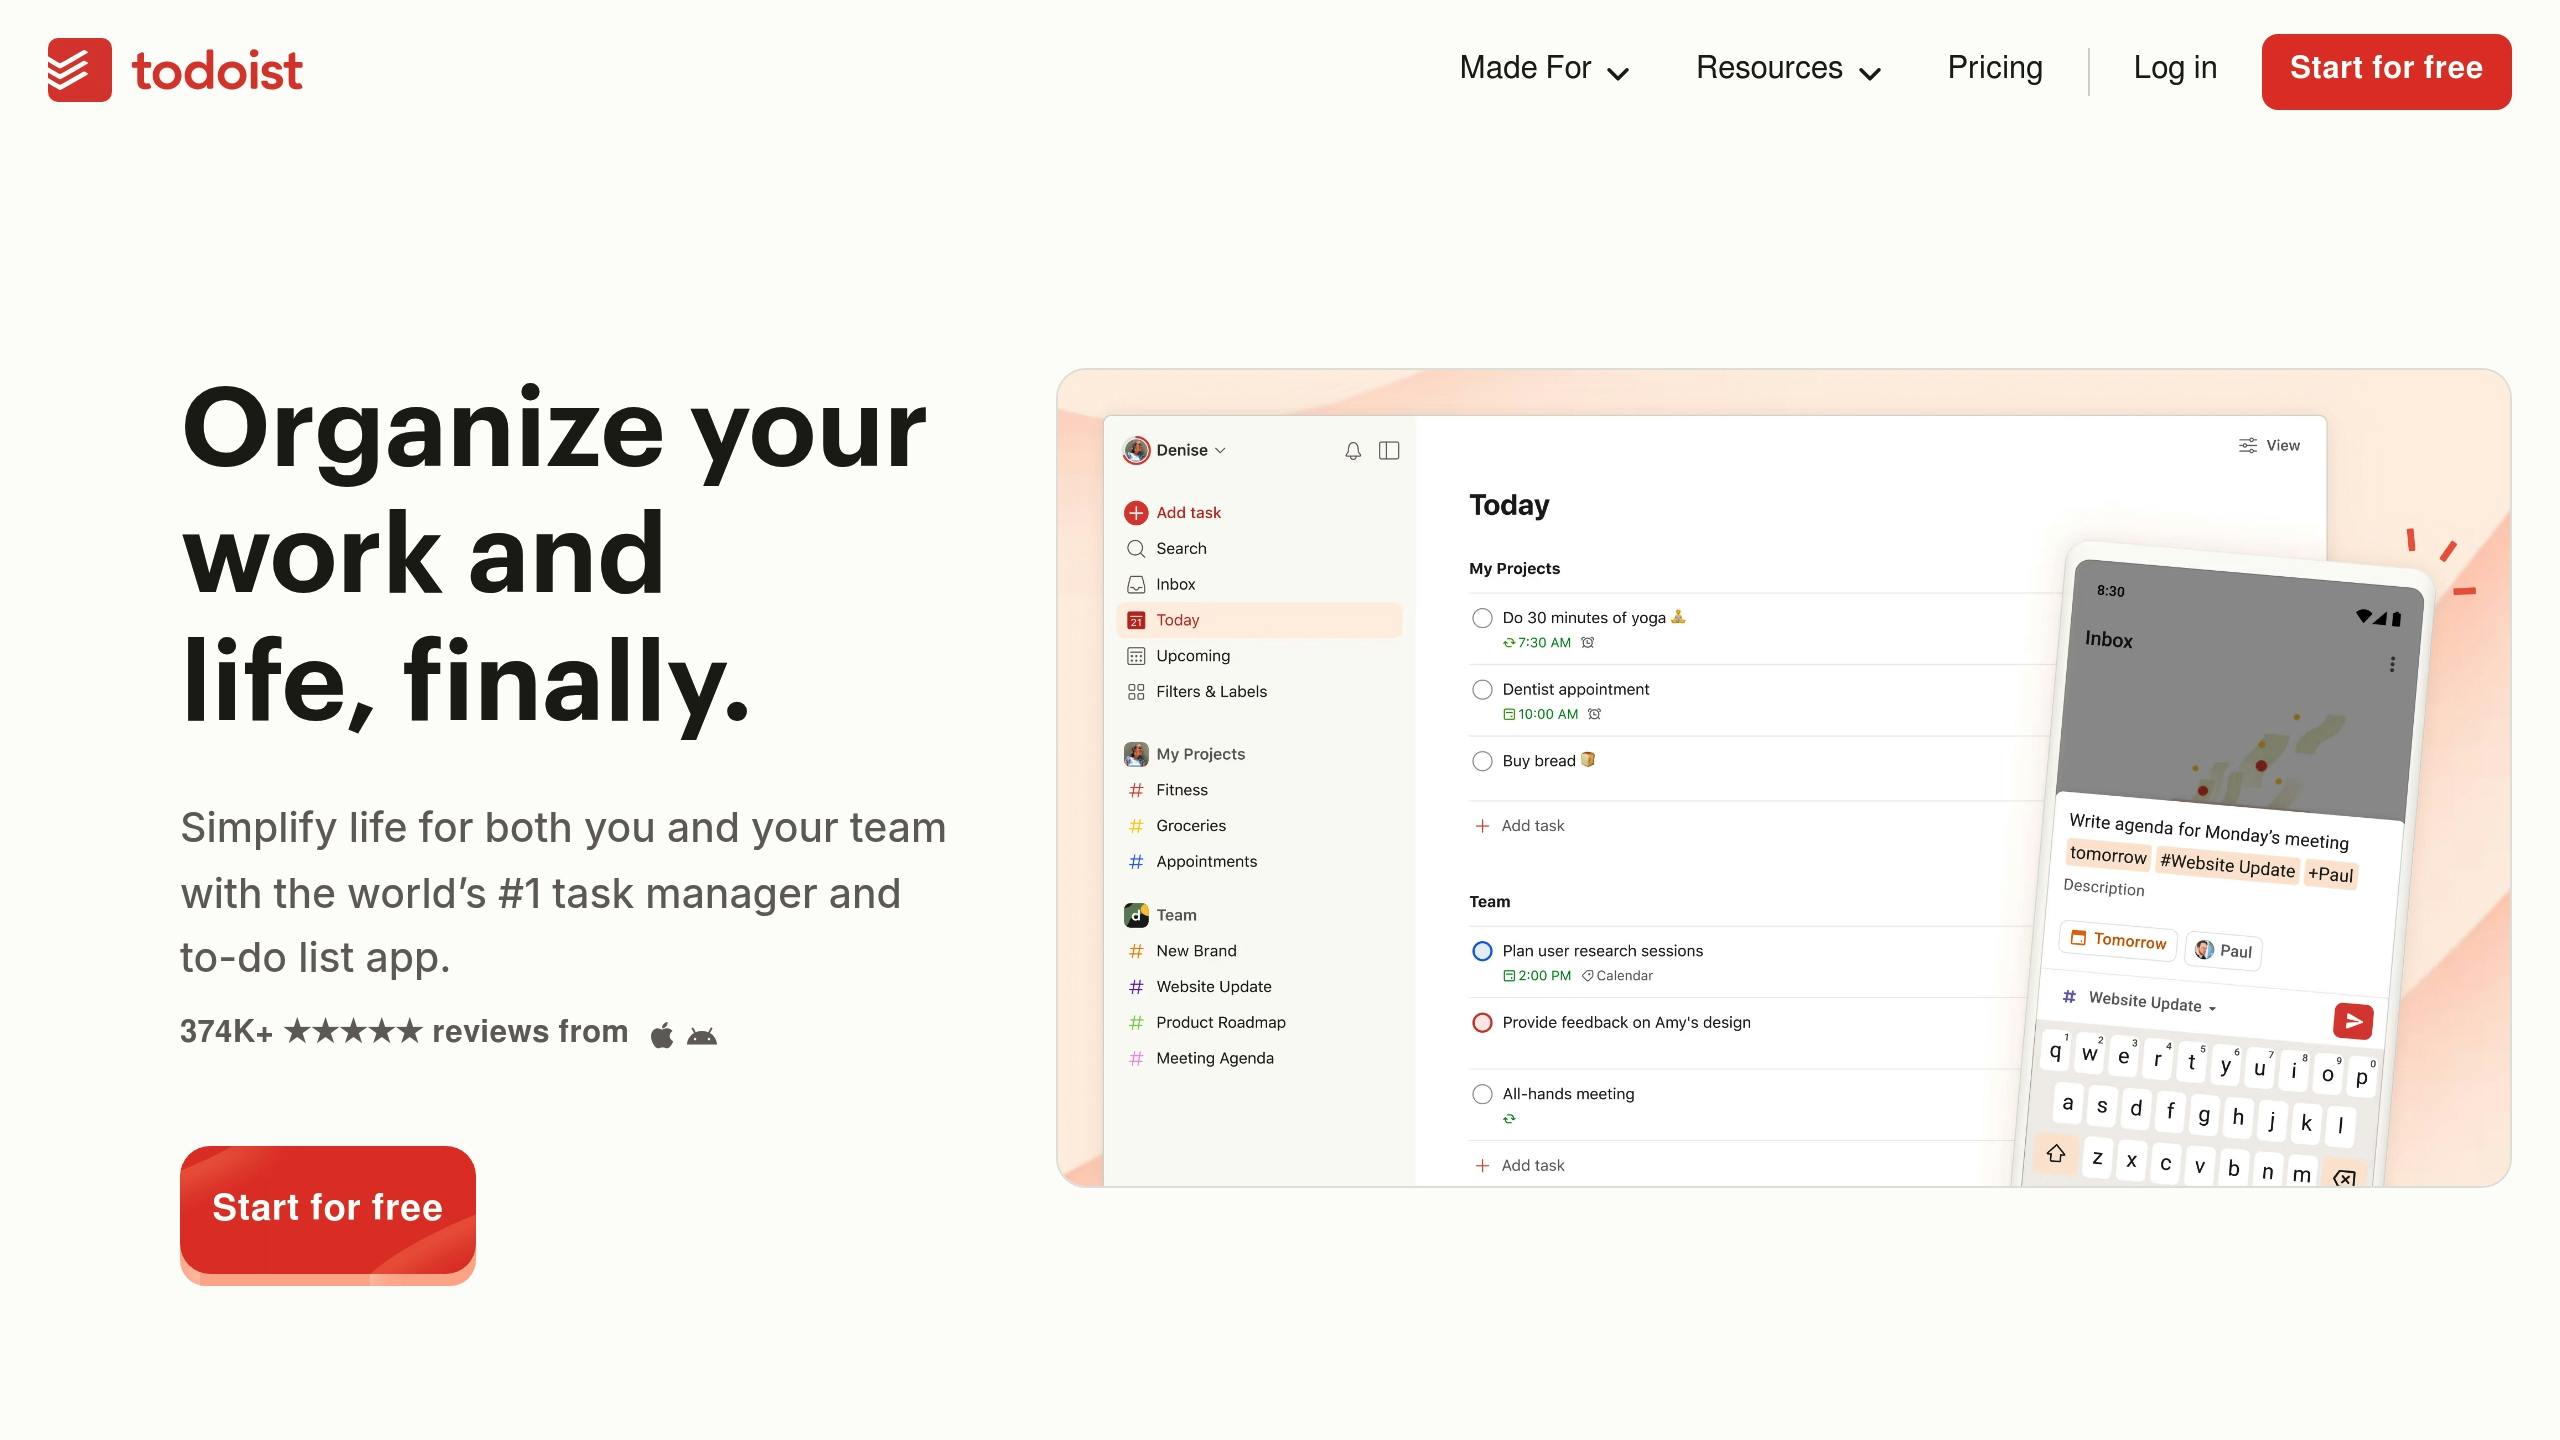Click the highlighted tomorrow tag on phone
Image resolution: width=2560 pixels, height=1440 pixels.
[2108, 855]
